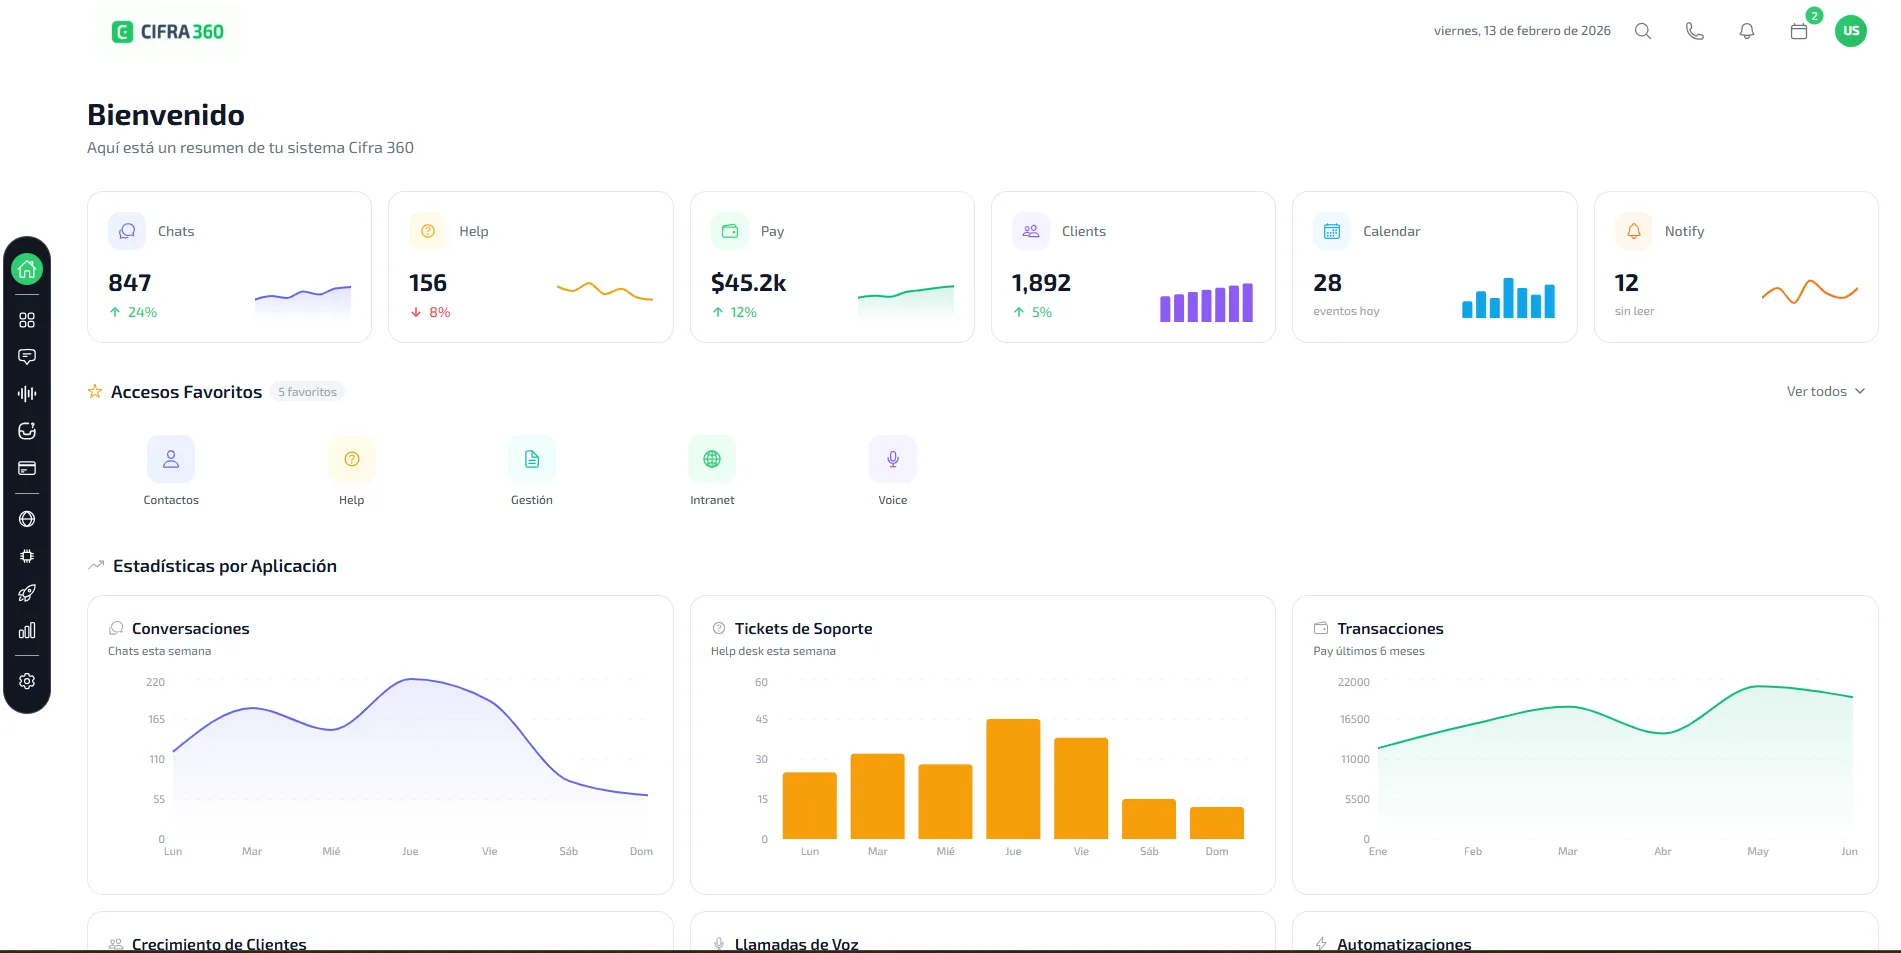Open the US user avatar menu
The image size is (1901, 953).
[1850, 31]
